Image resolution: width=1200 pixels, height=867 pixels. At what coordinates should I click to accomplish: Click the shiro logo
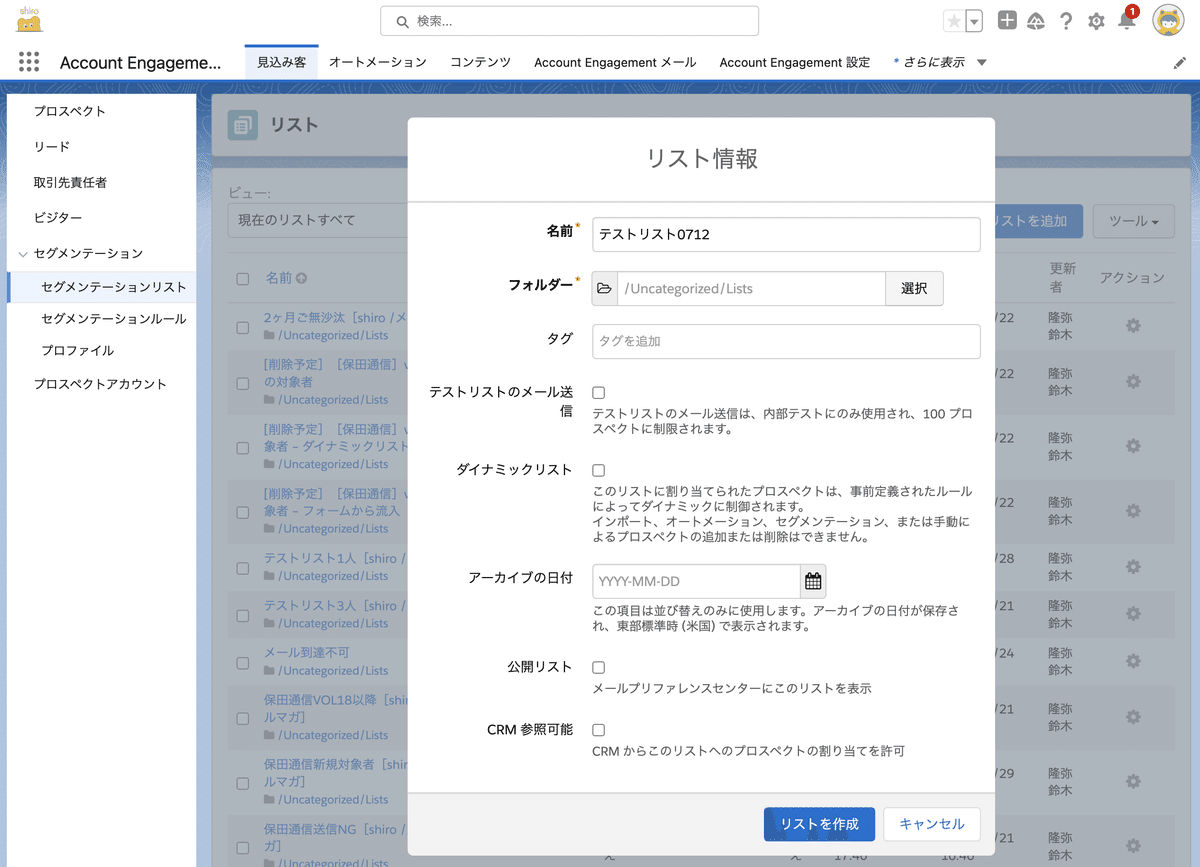[30, 18]
